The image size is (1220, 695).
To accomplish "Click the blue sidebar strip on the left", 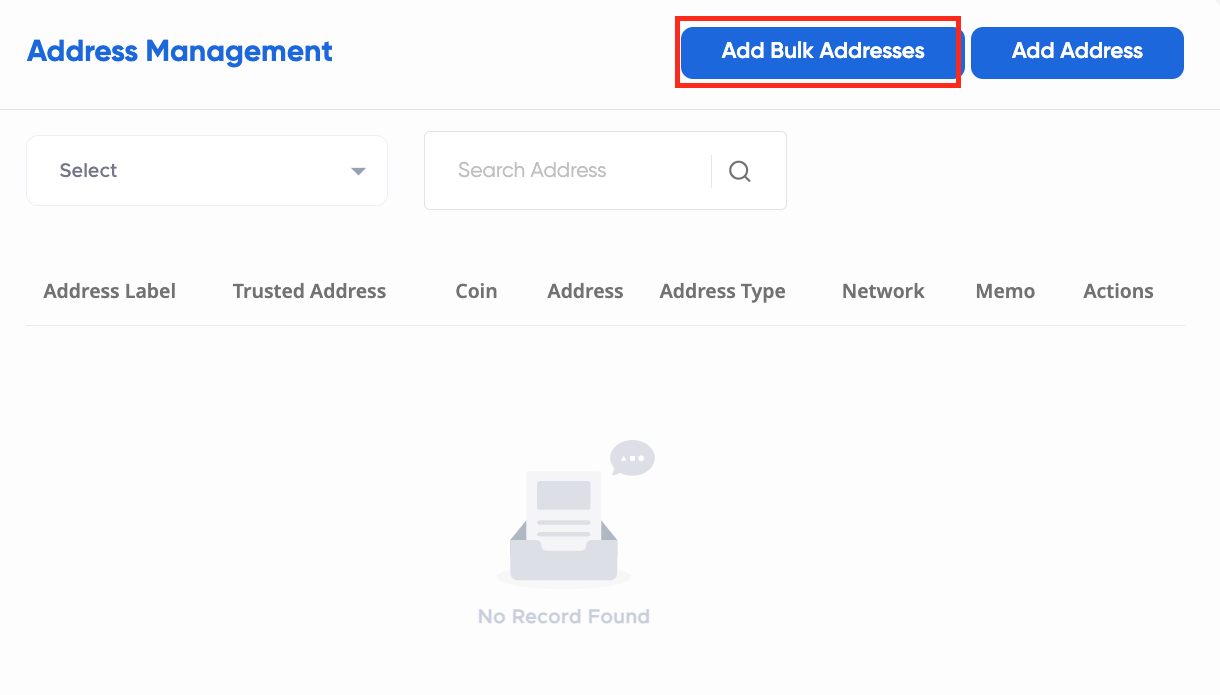I will pos(3,347).
